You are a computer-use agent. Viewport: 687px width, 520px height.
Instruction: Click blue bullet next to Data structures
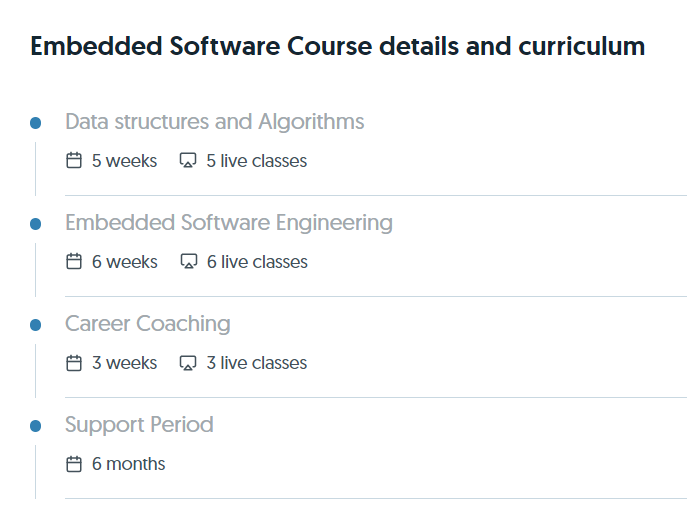coord(36,123)
